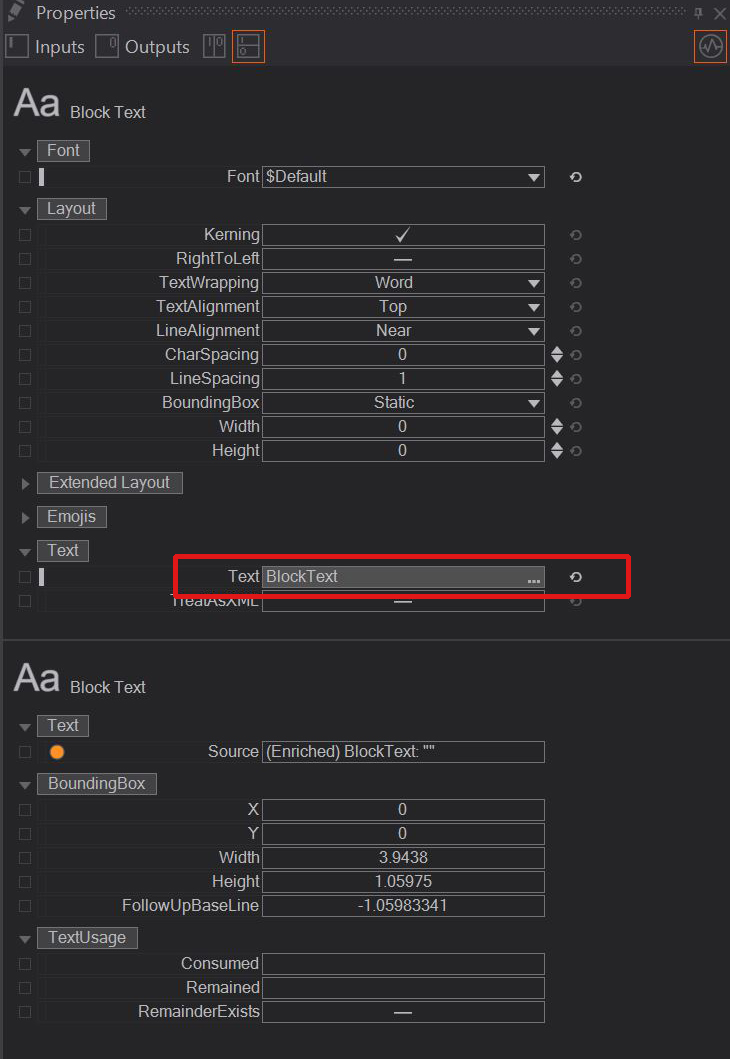
Task: Reset the Text property with its reset arrow
Action: pos(574,577)
